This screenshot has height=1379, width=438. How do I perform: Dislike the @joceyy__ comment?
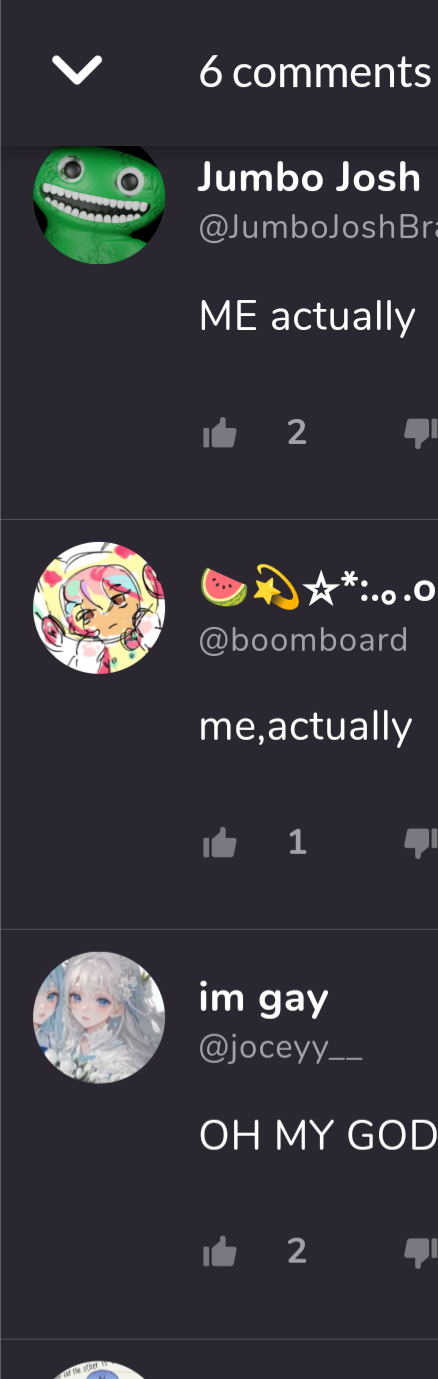(421, 1252)
